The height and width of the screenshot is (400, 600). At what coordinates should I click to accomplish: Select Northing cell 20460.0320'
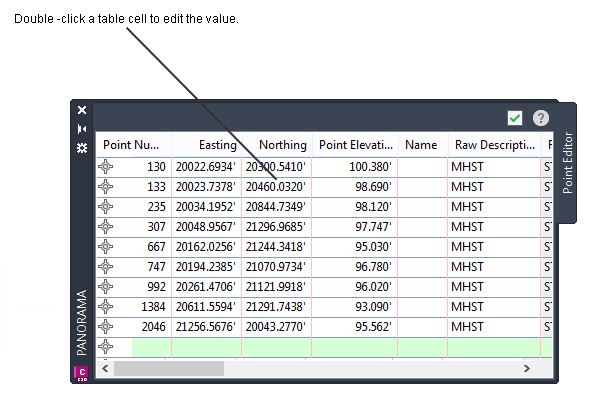click(x=277, y=187)
